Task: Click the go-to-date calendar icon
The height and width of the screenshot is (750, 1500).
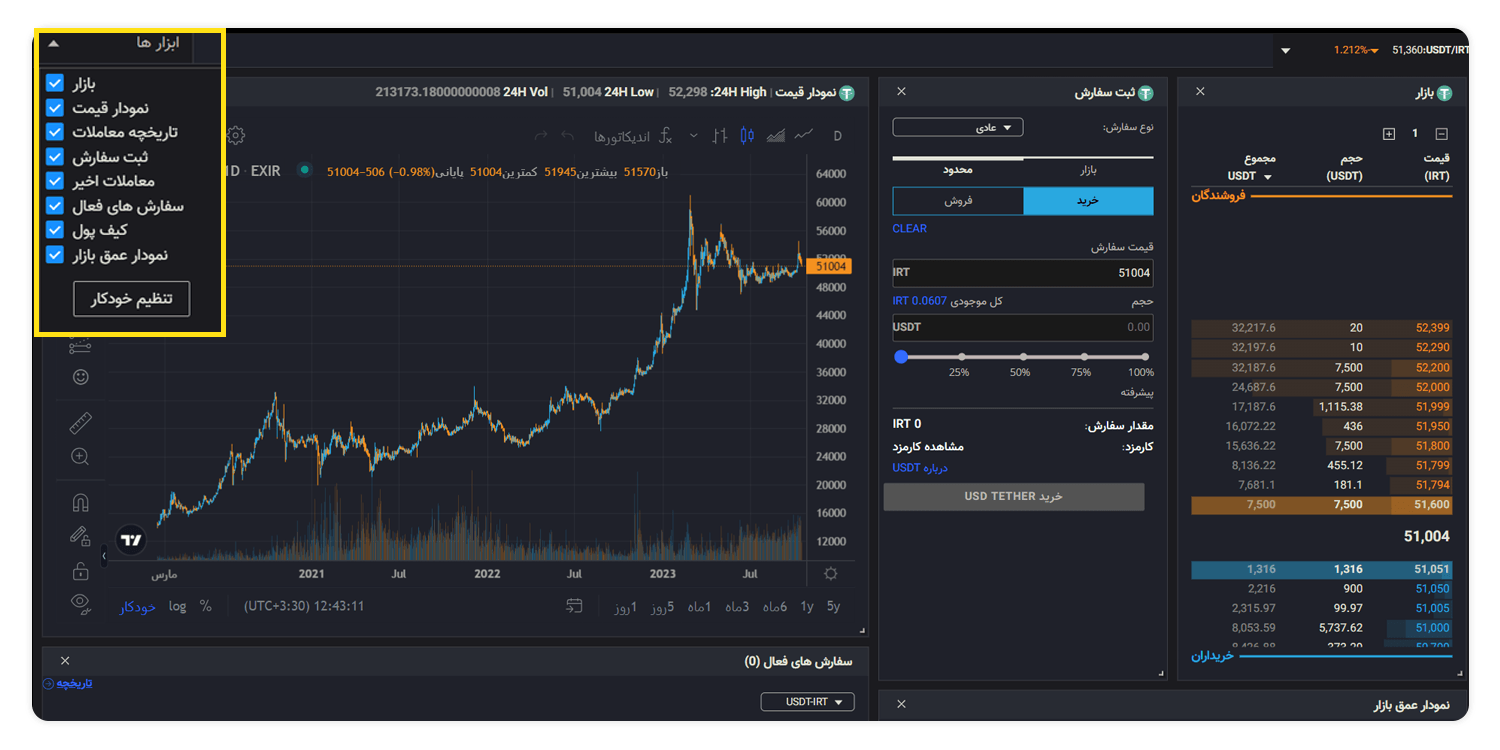Action: point(574,606)
